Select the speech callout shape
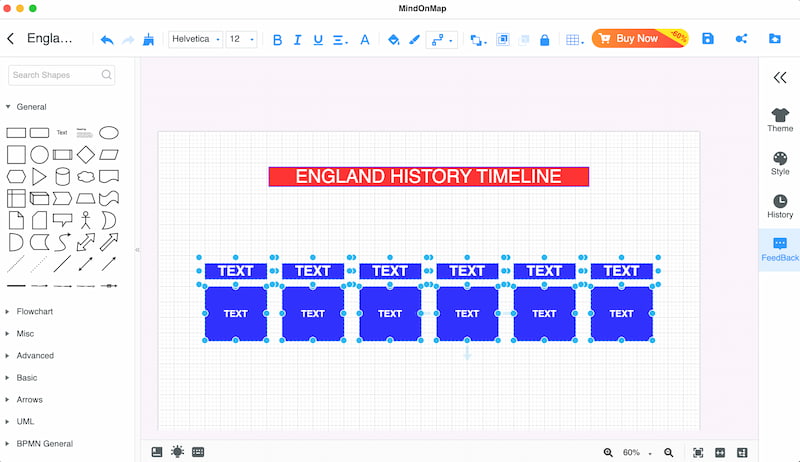 (62, 220)
